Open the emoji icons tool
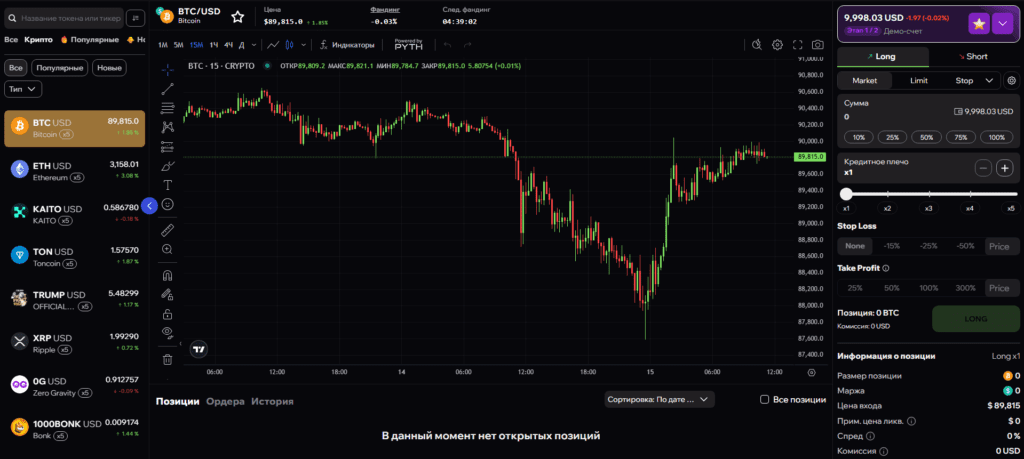This screenshot has height=459, width=1024. click(168, 204)
